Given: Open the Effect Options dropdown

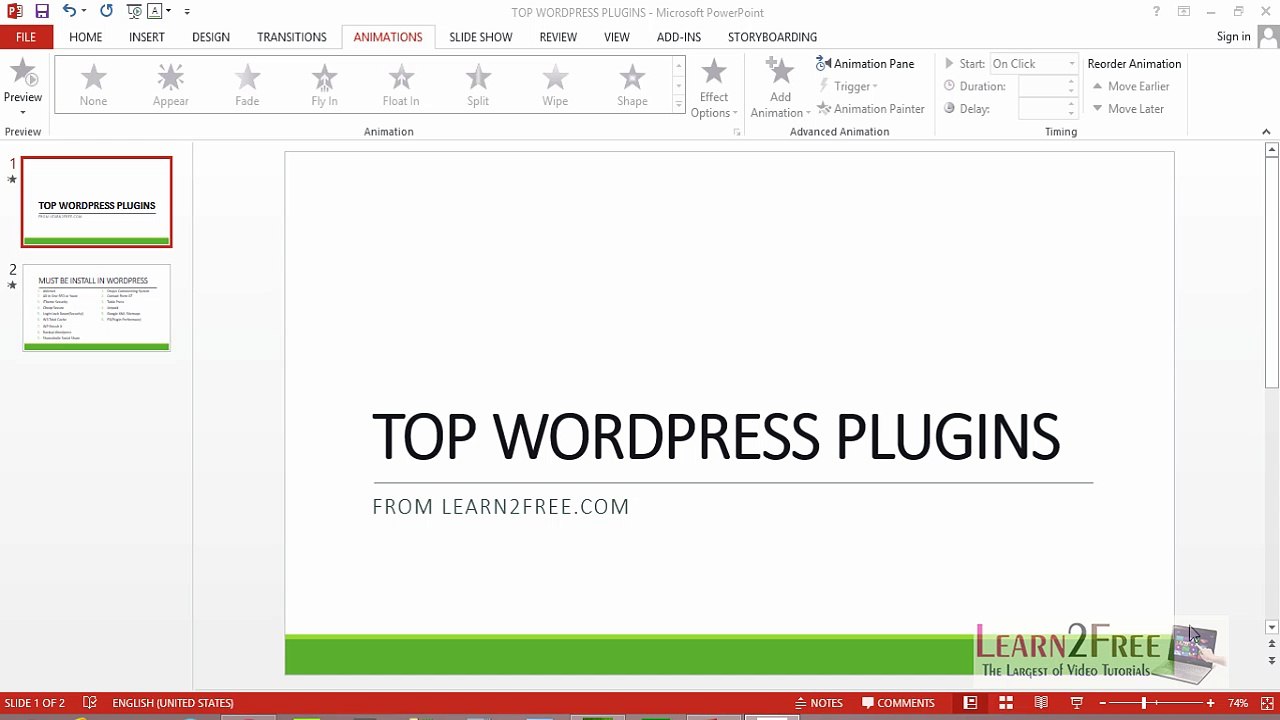Looking at the screenshot, I should click(x=714, y=88).
